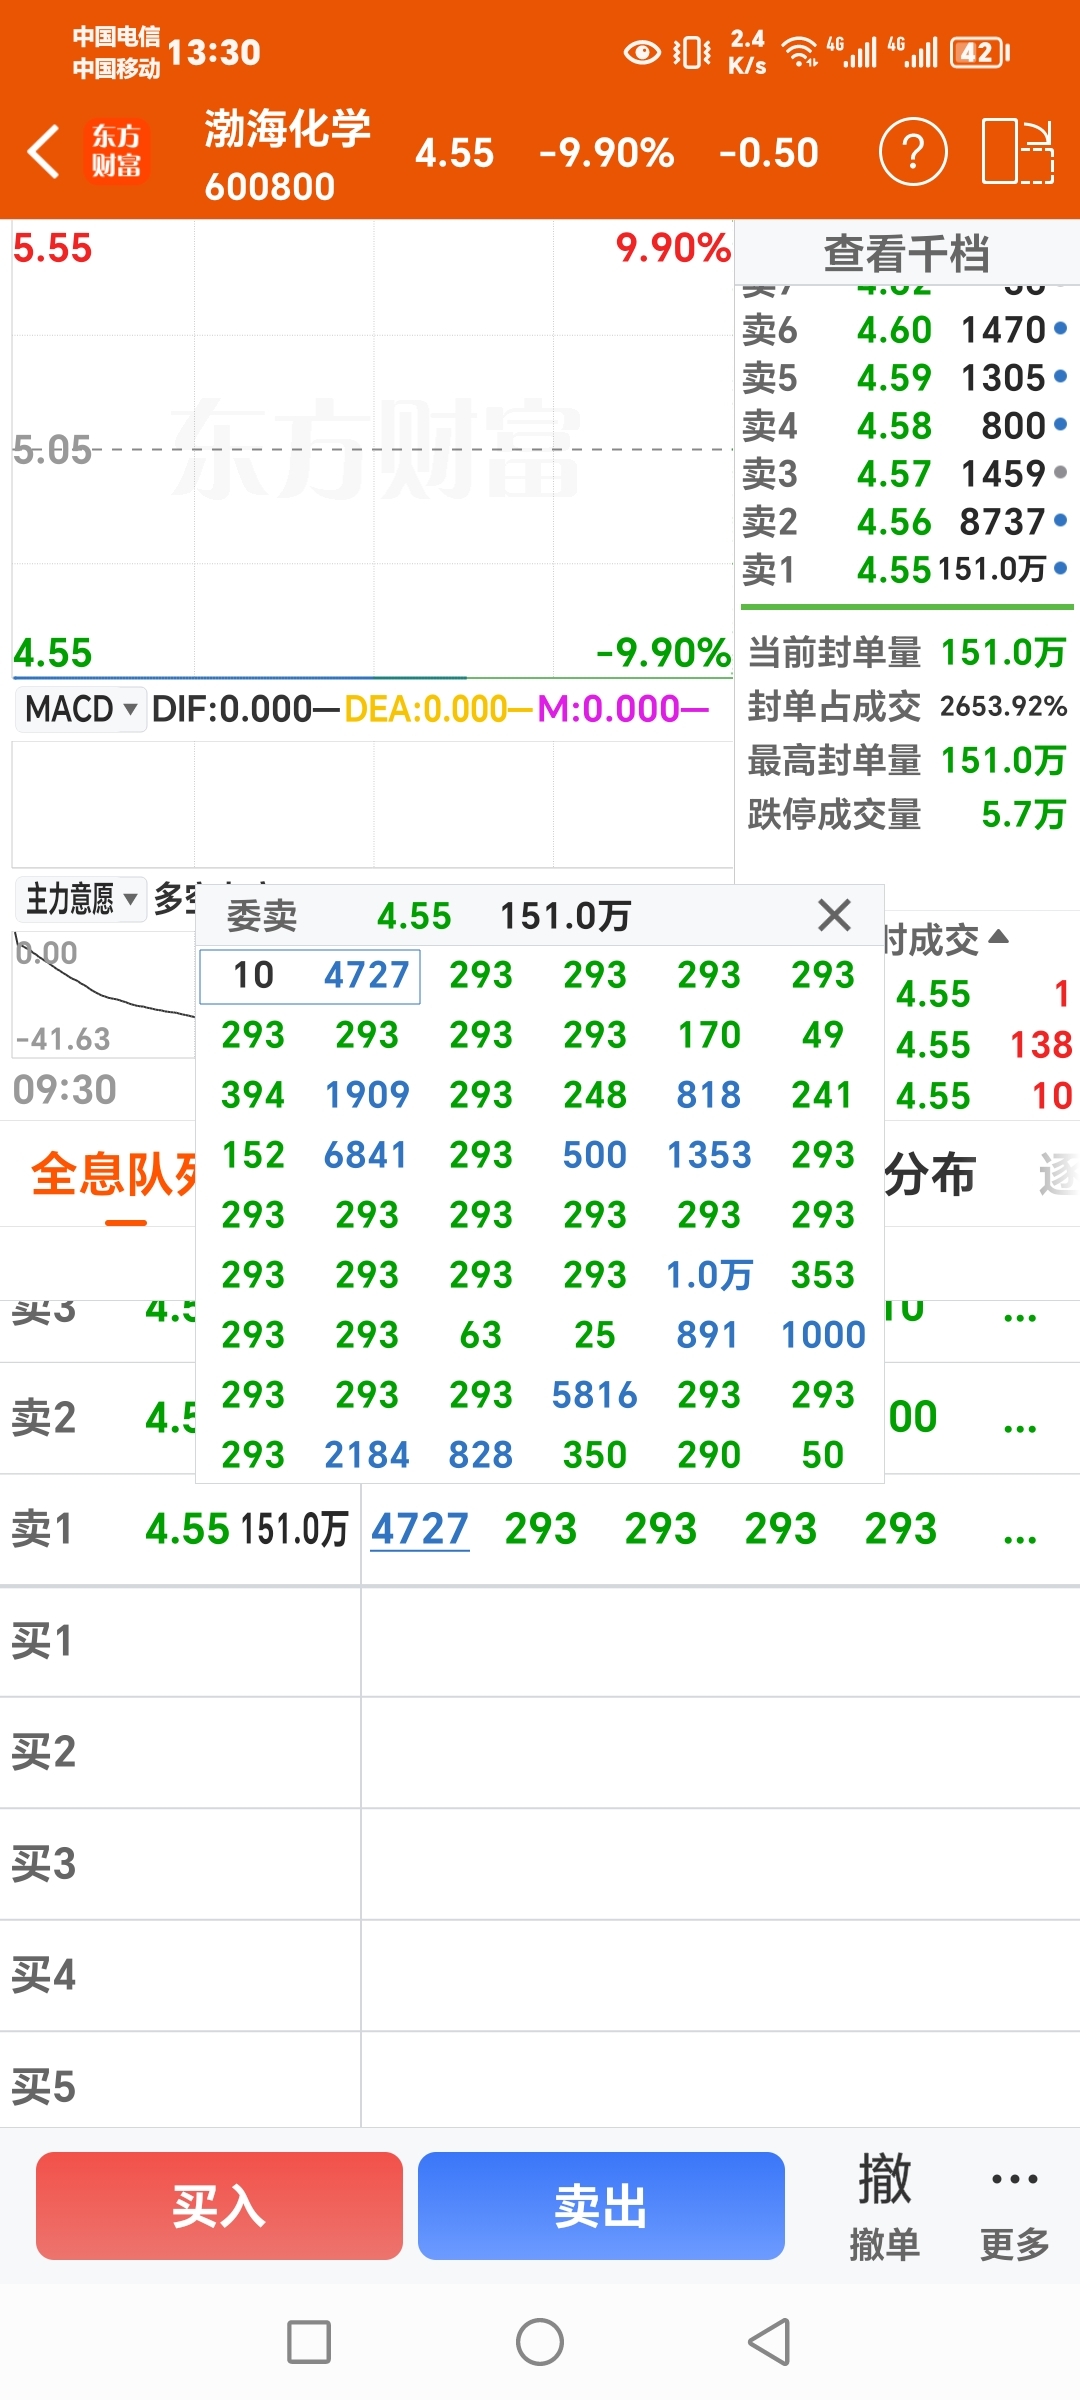Tap the 渤海化学 stock name
The image size is (1080, 2400).
288,128
